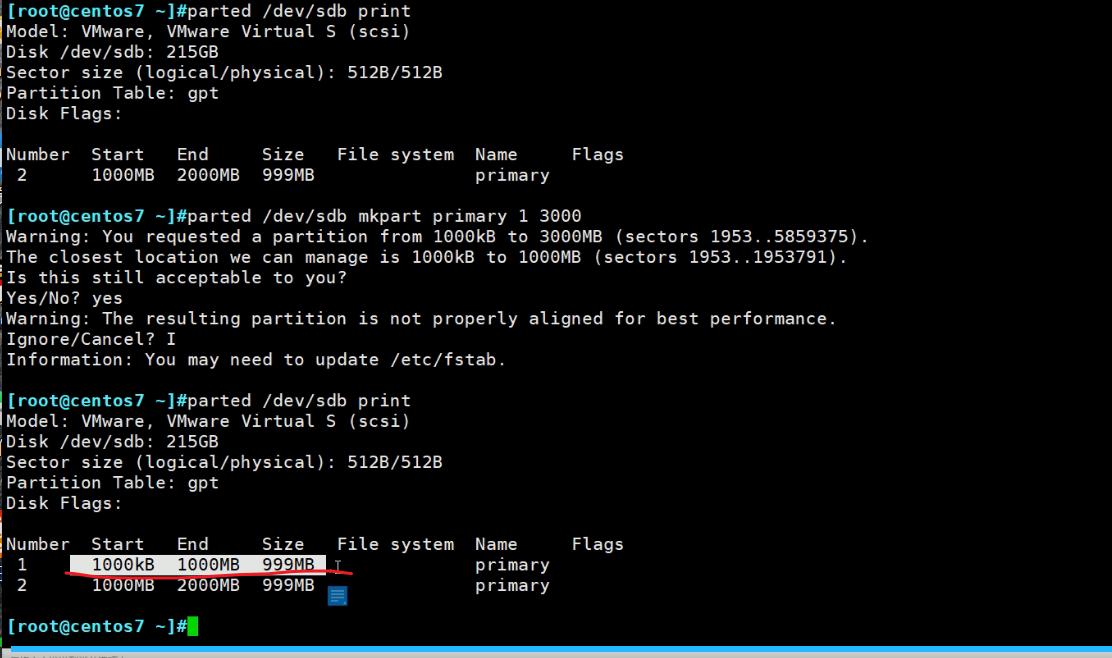The height and width of the screenshot is (658, 1112).
Task: Click the 'Partition Table: gpt' line at top
Action: click(112, 93)
